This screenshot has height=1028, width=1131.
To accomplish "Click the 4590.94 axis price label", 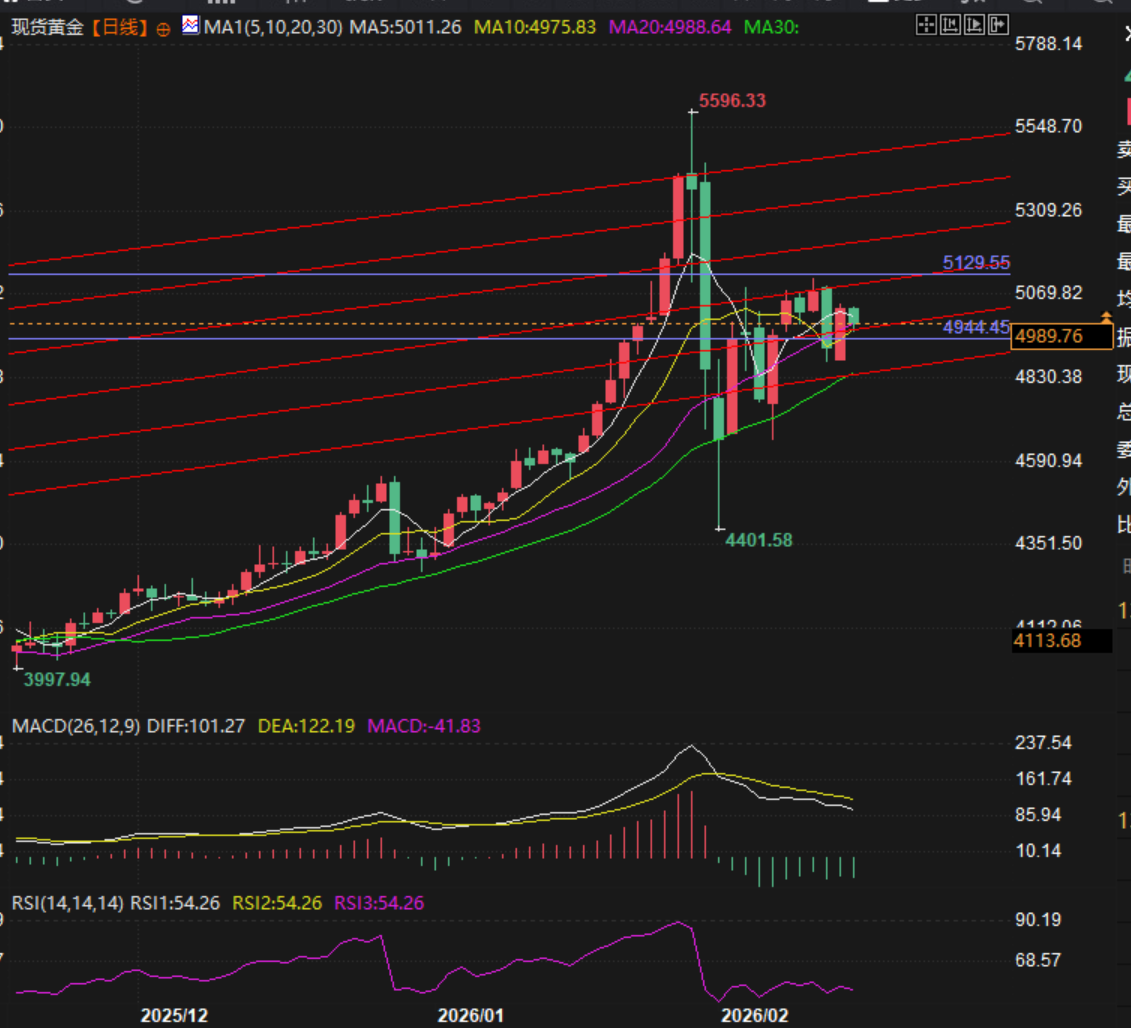I will [1048, 460].
